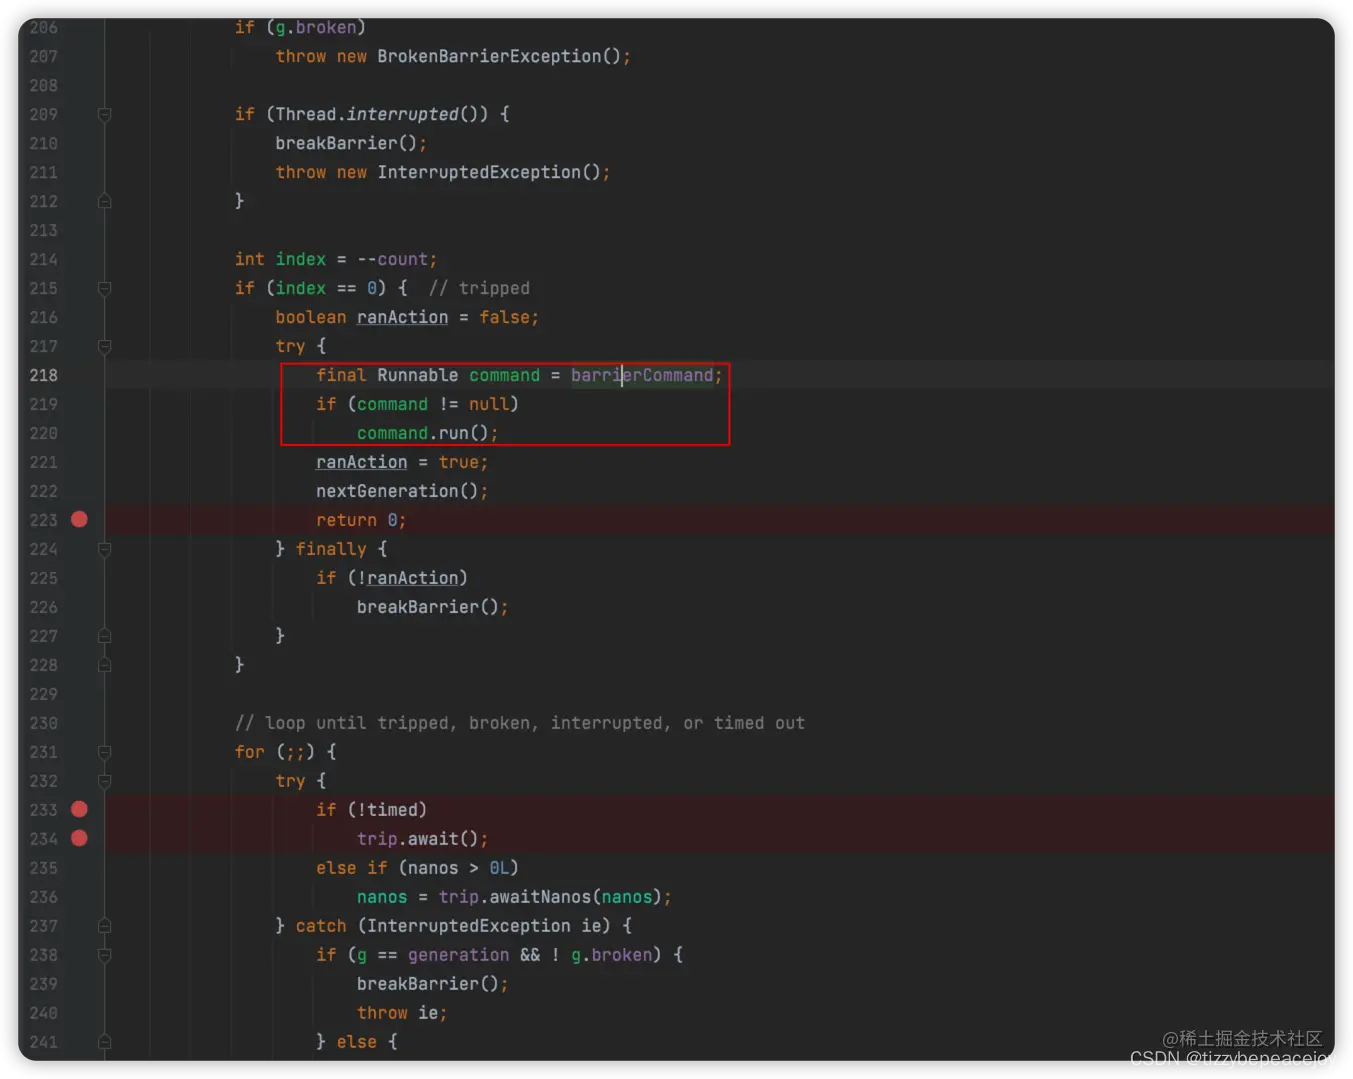
Task: Click trip.await() on line 234
Action: pos(418,839)
